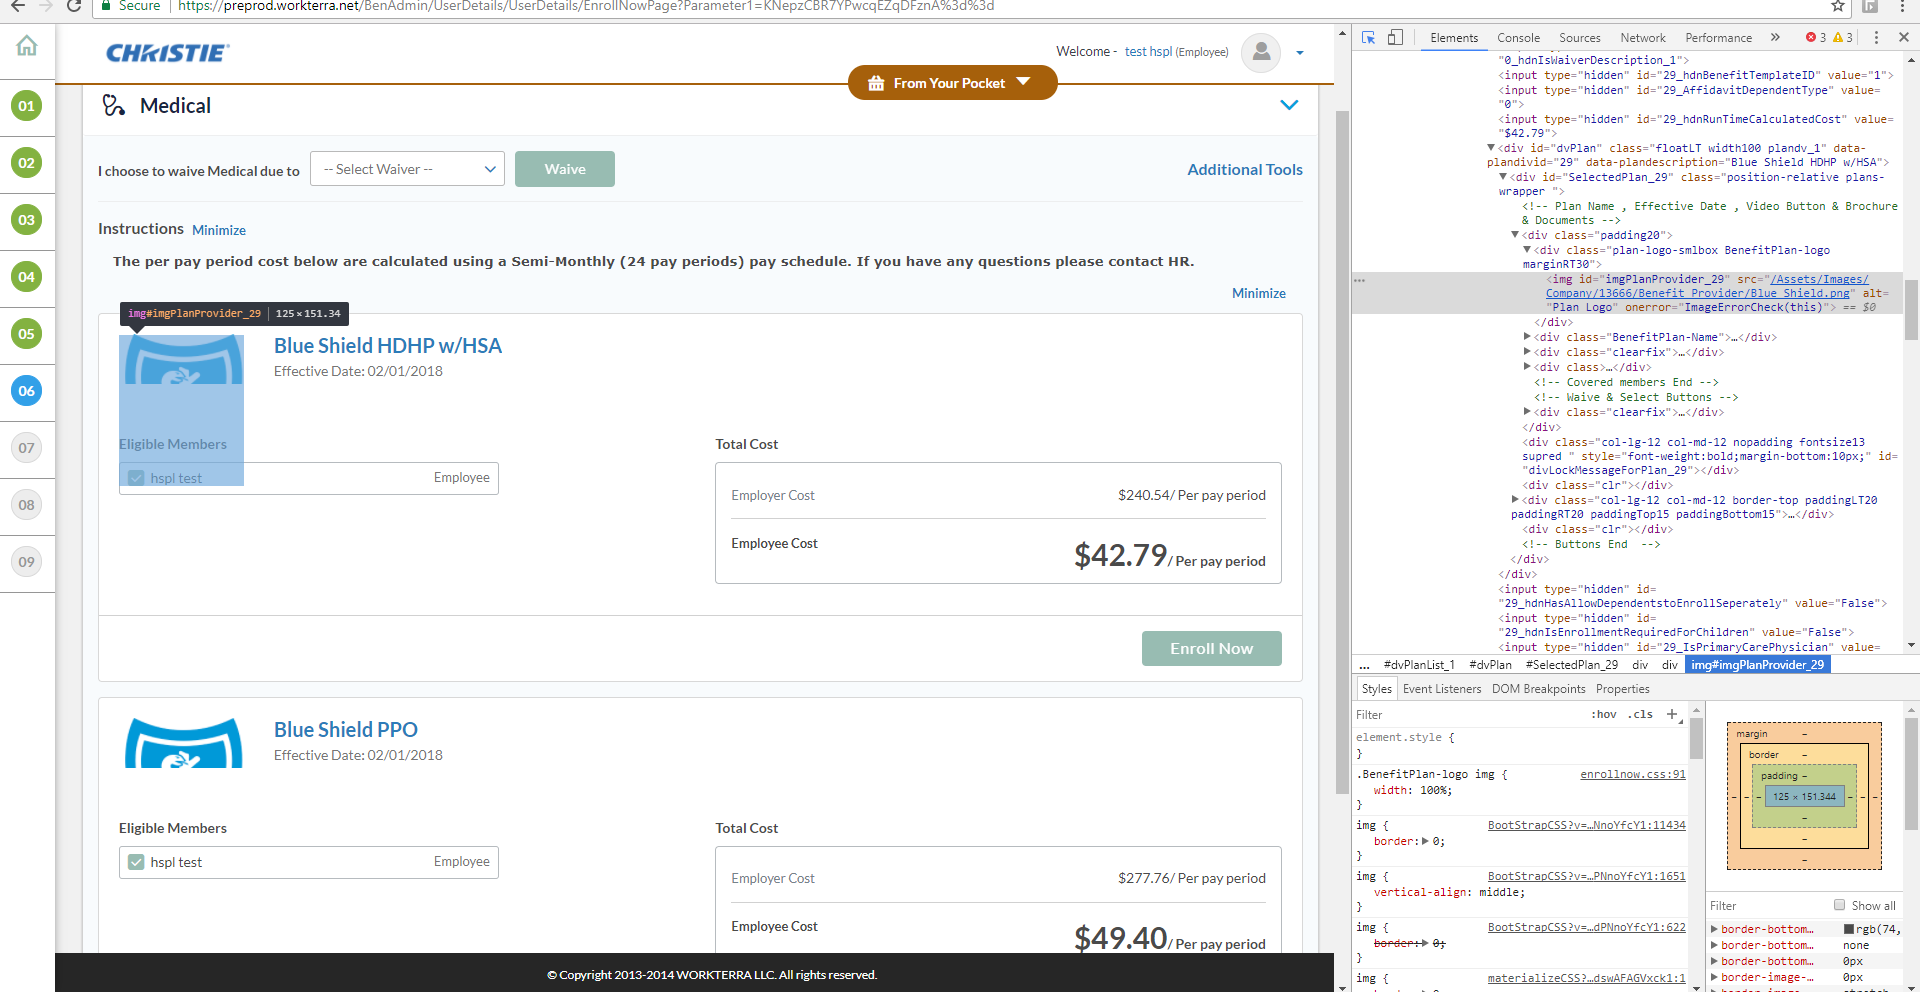Viewport: 1920px width, 992px height.
Task: Collapse padding20 div node
Action: pyautogui.click(x=1515, y=235)
